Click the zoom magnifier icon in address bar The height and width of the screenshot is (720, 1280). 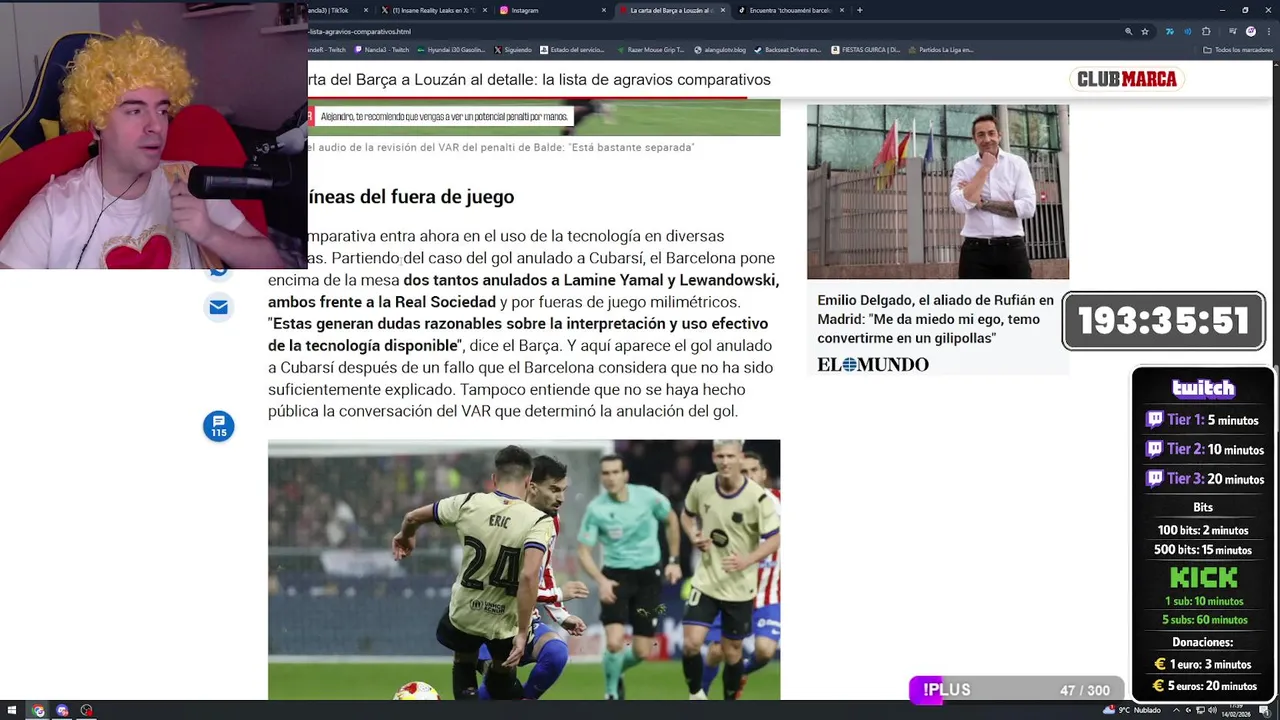pos(1127,31)
